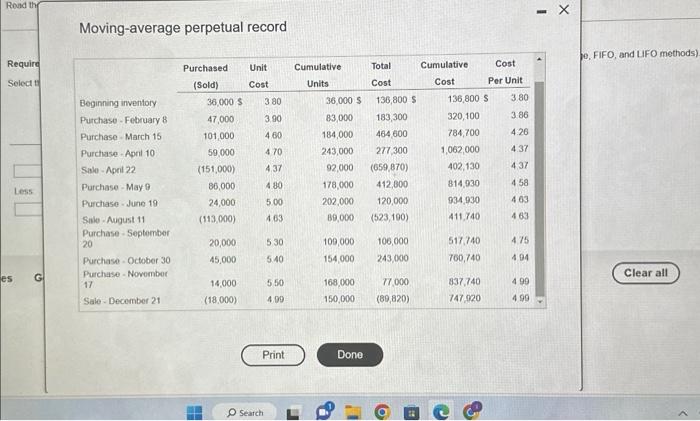
Task: Open Task View icon in taskbar
Action: 293,413
